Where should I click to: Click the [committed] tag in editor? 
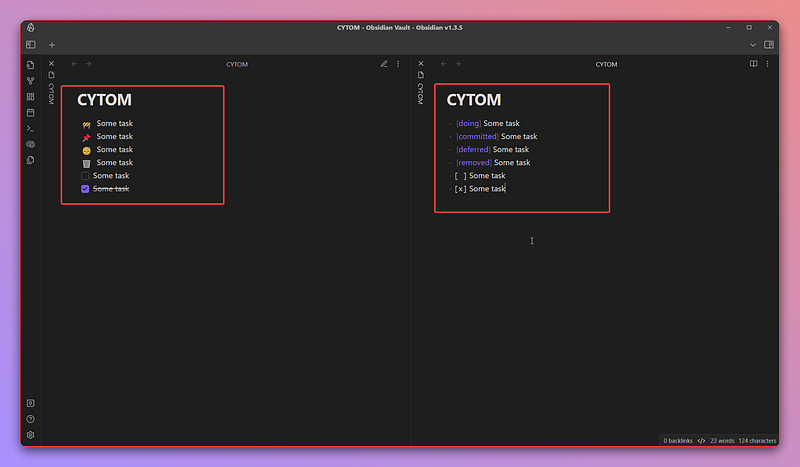pos(477,136)
